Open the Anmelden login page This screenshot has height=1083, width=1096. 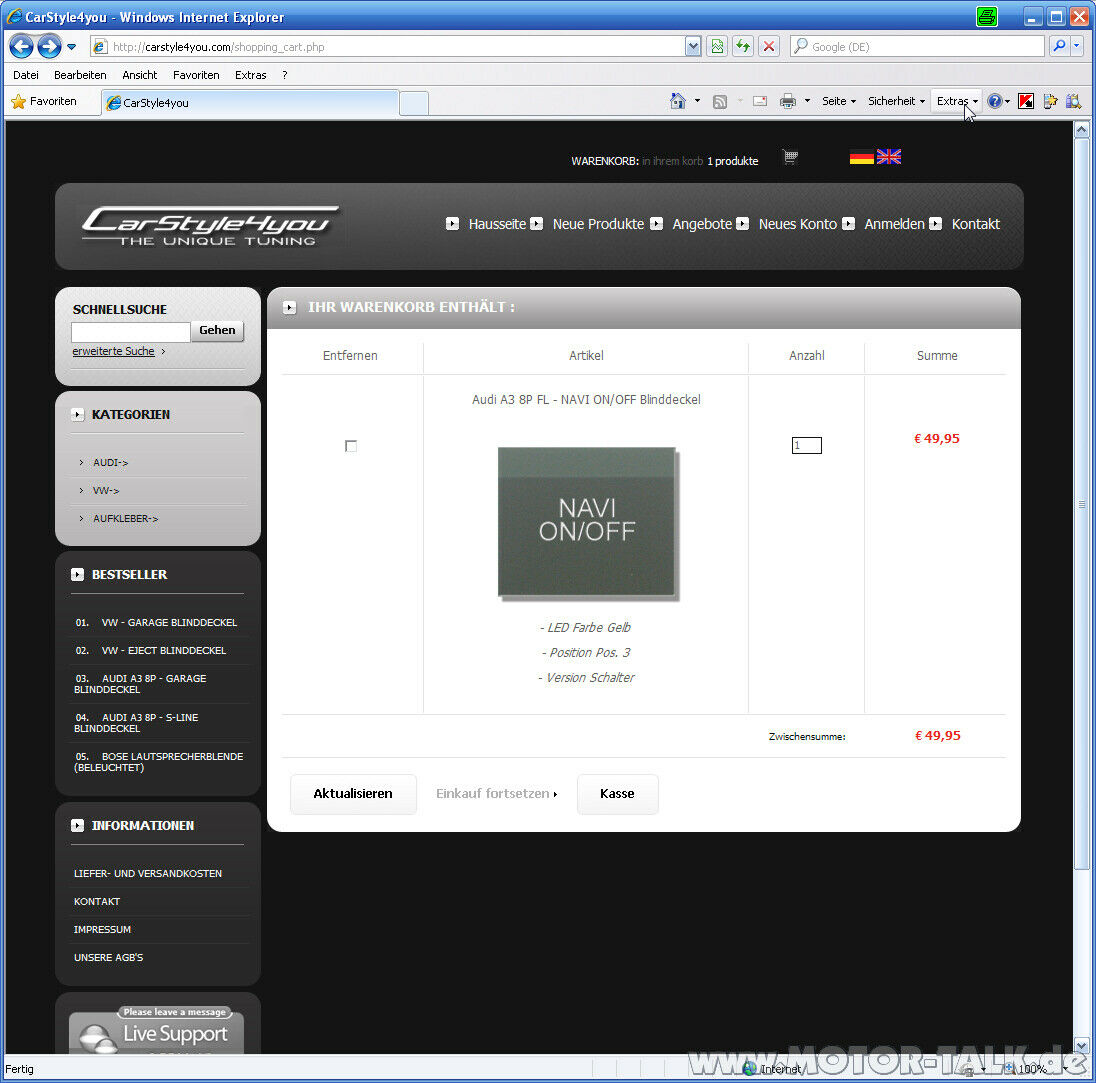coord(894,224)
